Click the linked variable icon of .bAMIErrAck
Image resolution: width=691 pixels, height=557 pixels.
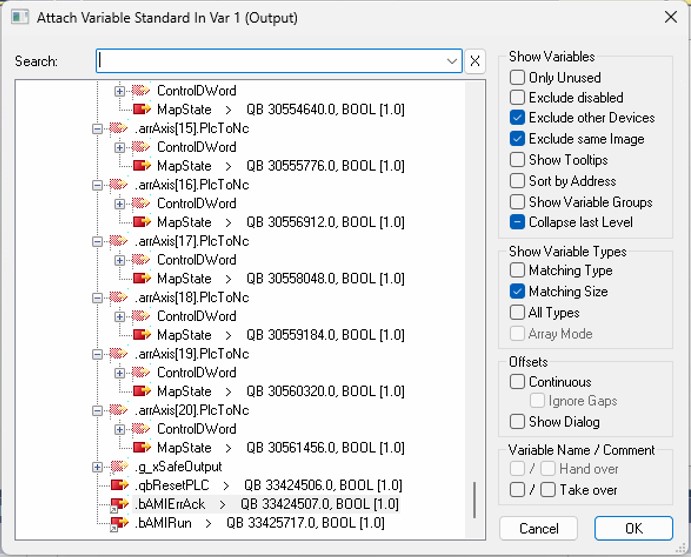[119, 505]
